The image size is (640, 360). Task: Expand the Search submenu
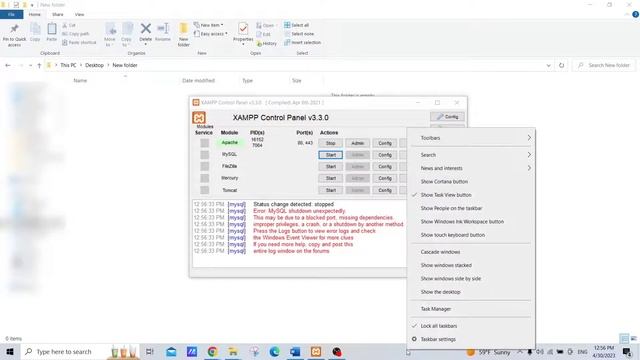pyautogui.click(x=471, y=155)
